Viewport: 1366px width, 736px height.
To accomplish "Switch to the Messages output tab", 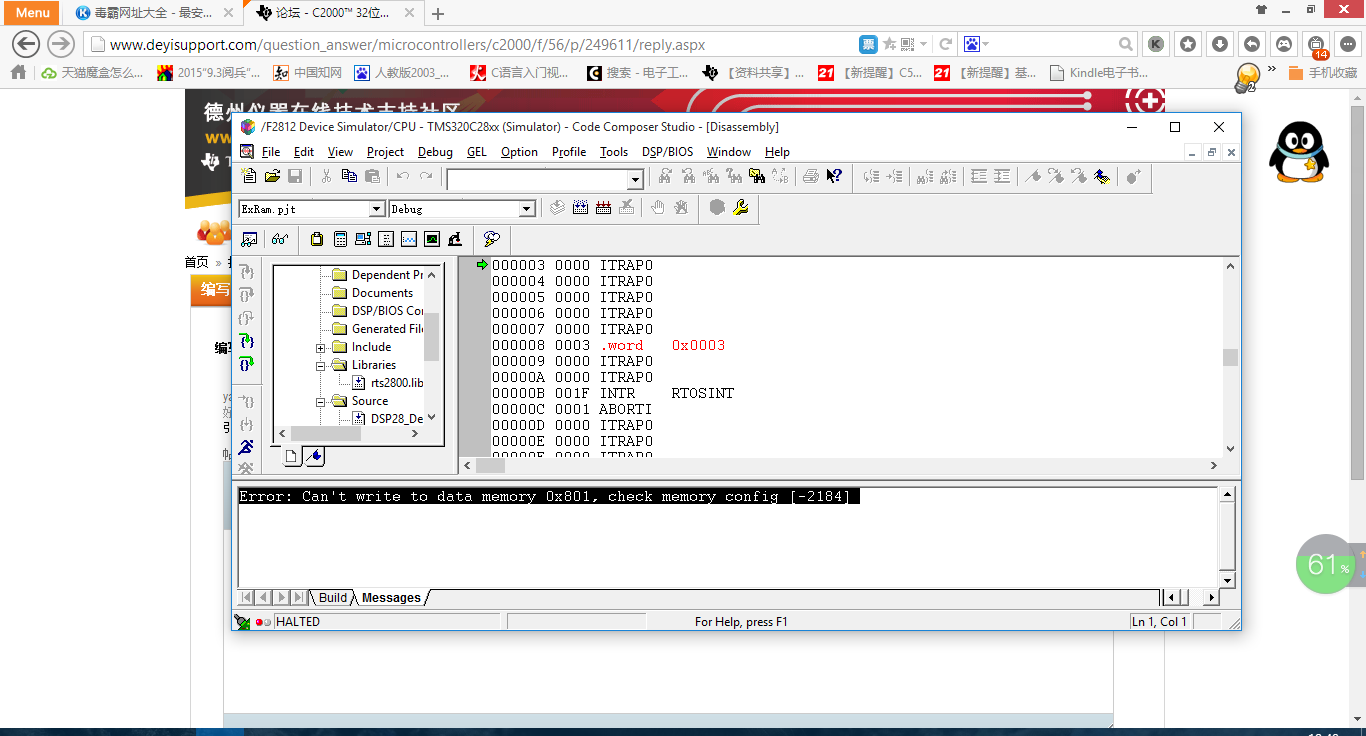I will coord(391,598).
